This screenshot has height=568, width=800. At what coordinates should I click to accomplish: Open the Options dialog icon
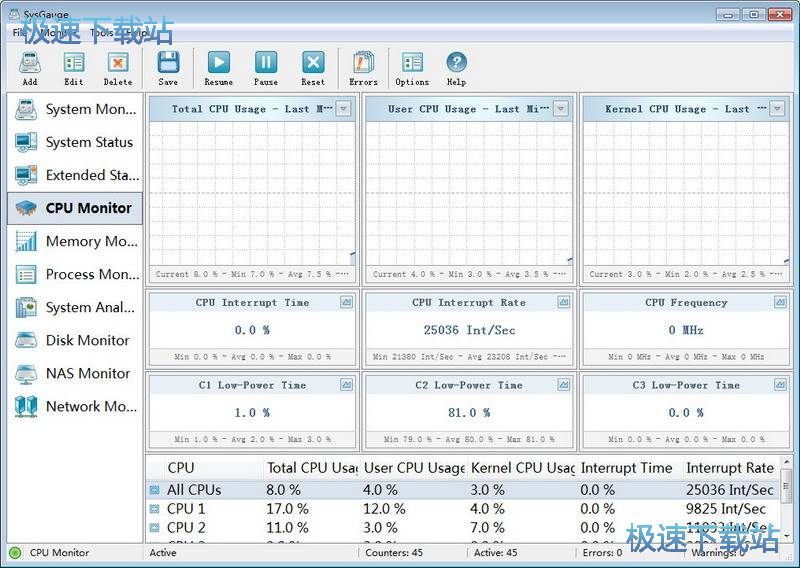pyautogui.click(x=412, y=64)
